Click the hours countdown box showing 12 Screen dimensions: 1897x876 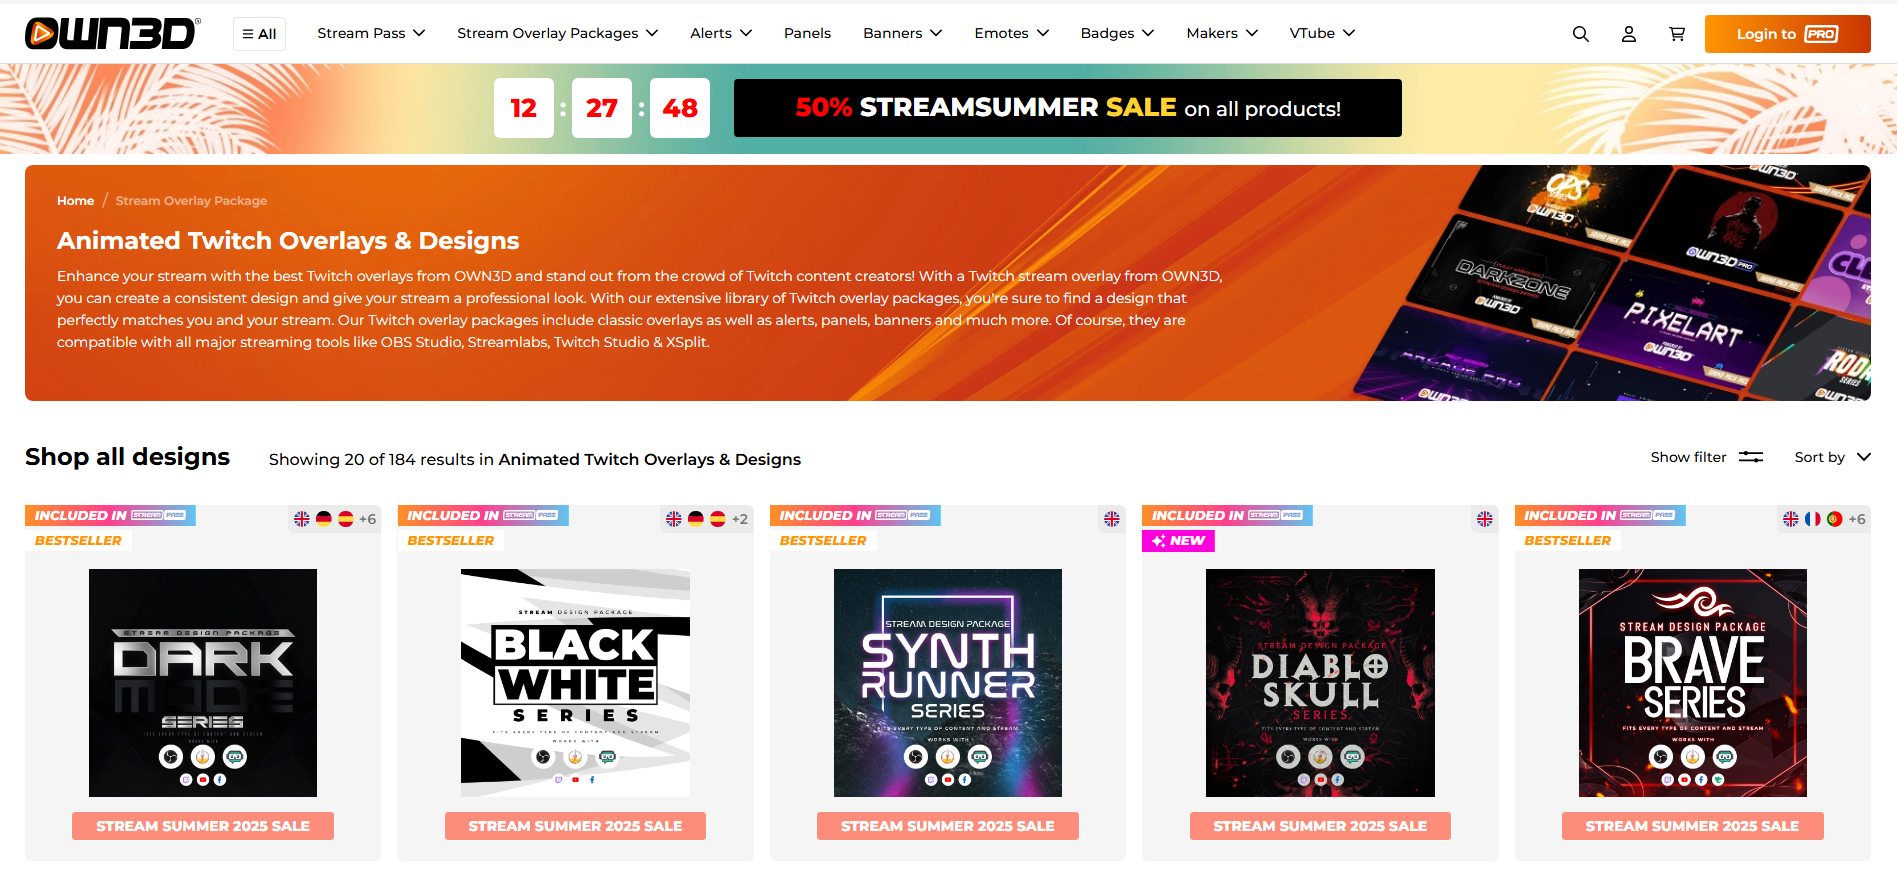point(524,108)
